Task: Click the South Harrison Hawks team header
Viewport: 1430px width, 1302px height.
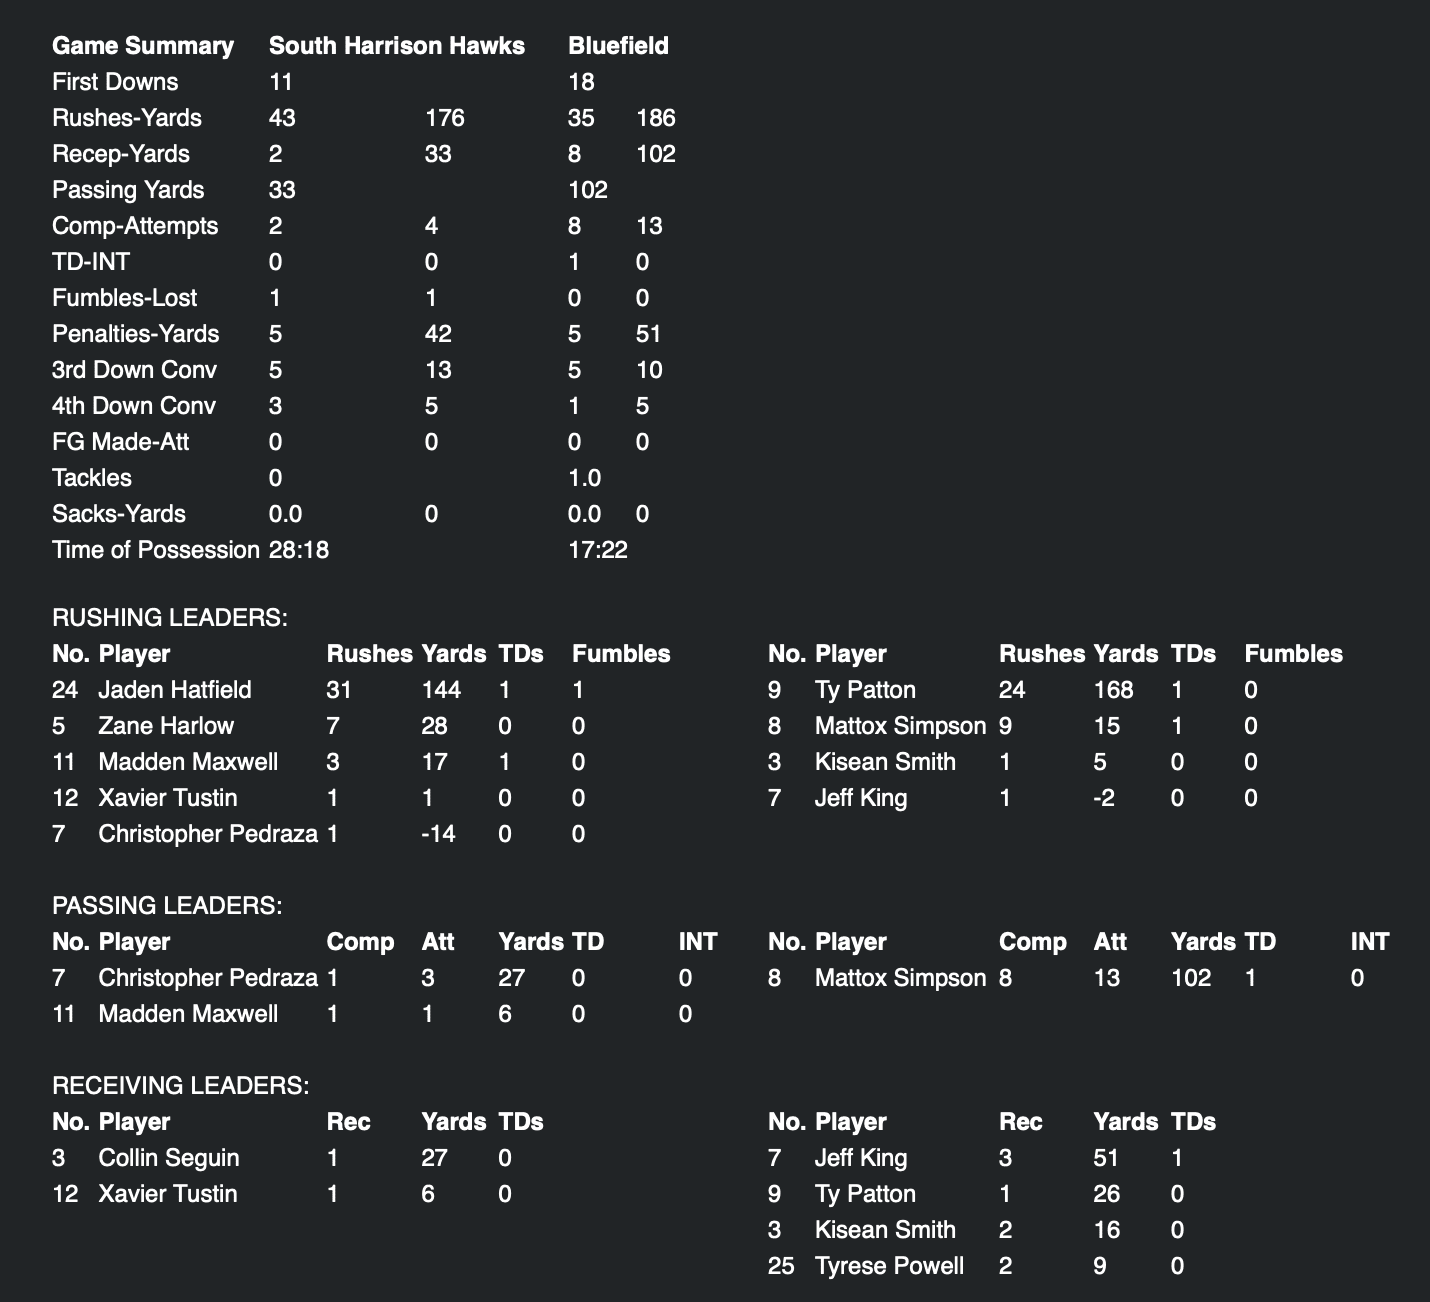Action: (x=396, y=46)
